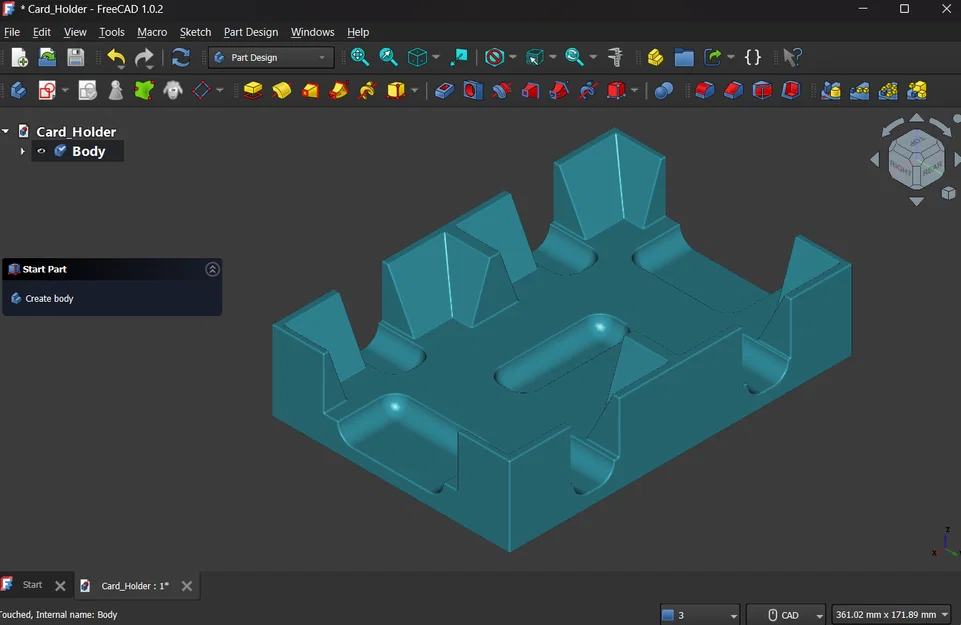Click the Measure caliper icon
Screen dimensions: 961x625
tap(616, 57)
